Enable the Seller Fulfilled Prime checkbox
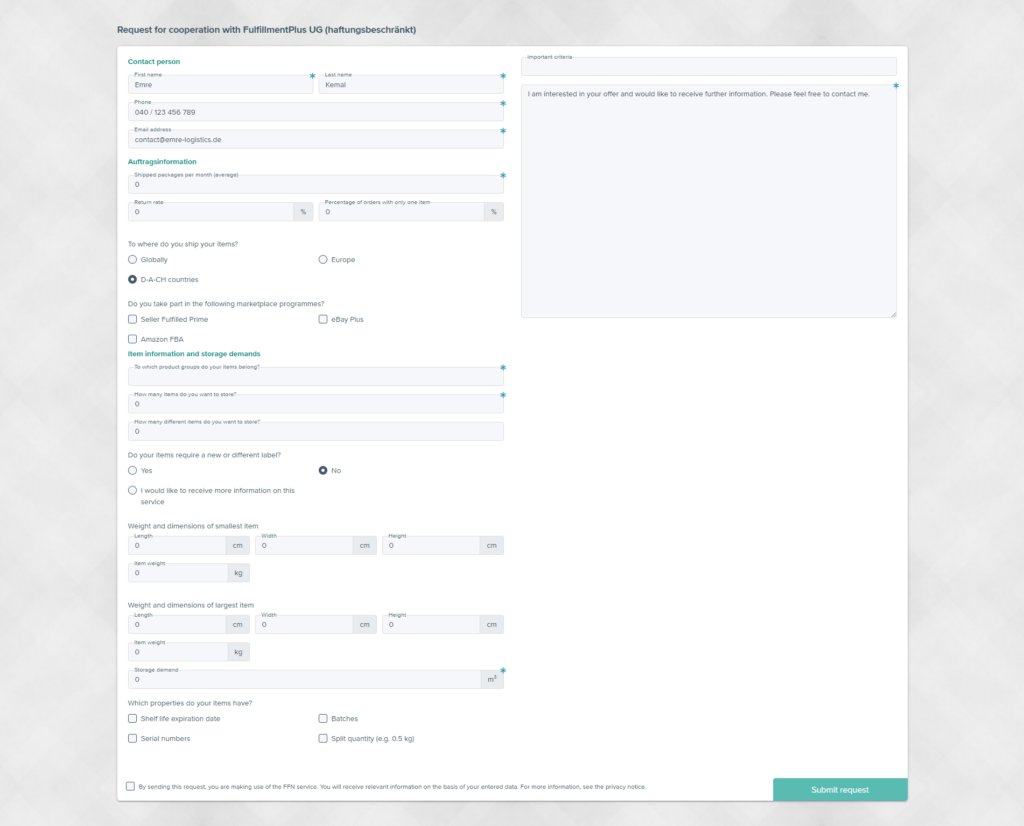The width and height of the screenshot is (1024, 826). (x=132, y=318)
